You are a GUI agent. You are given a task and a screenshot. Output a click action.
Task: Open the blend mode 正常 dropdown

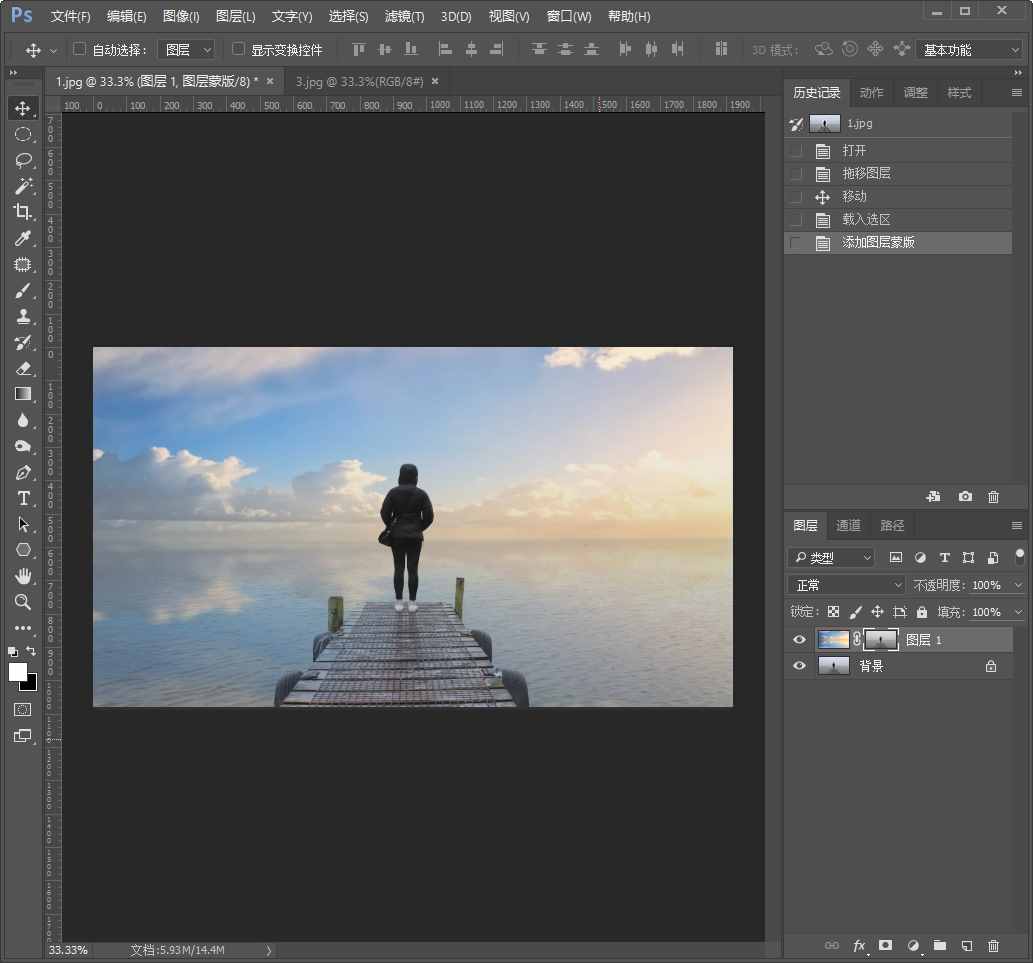[x=846, y=585]
